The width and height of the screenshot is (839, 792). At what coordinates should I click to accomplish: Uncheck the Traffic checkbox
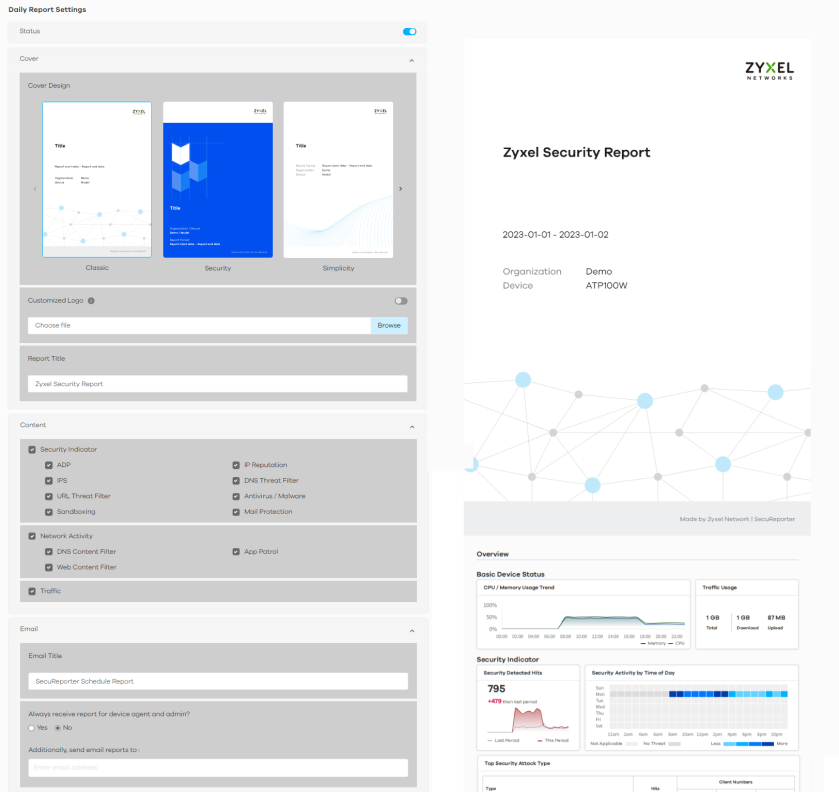pyautogui.click(x=32, y=591)
